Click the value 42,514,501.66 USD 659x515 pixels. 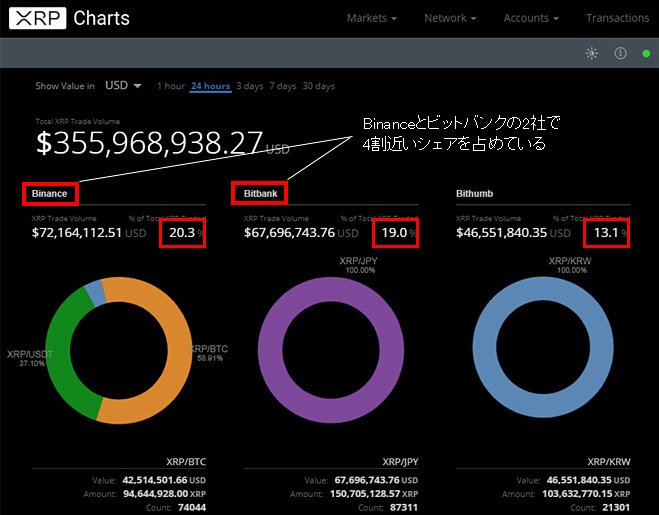pos(164,480)
